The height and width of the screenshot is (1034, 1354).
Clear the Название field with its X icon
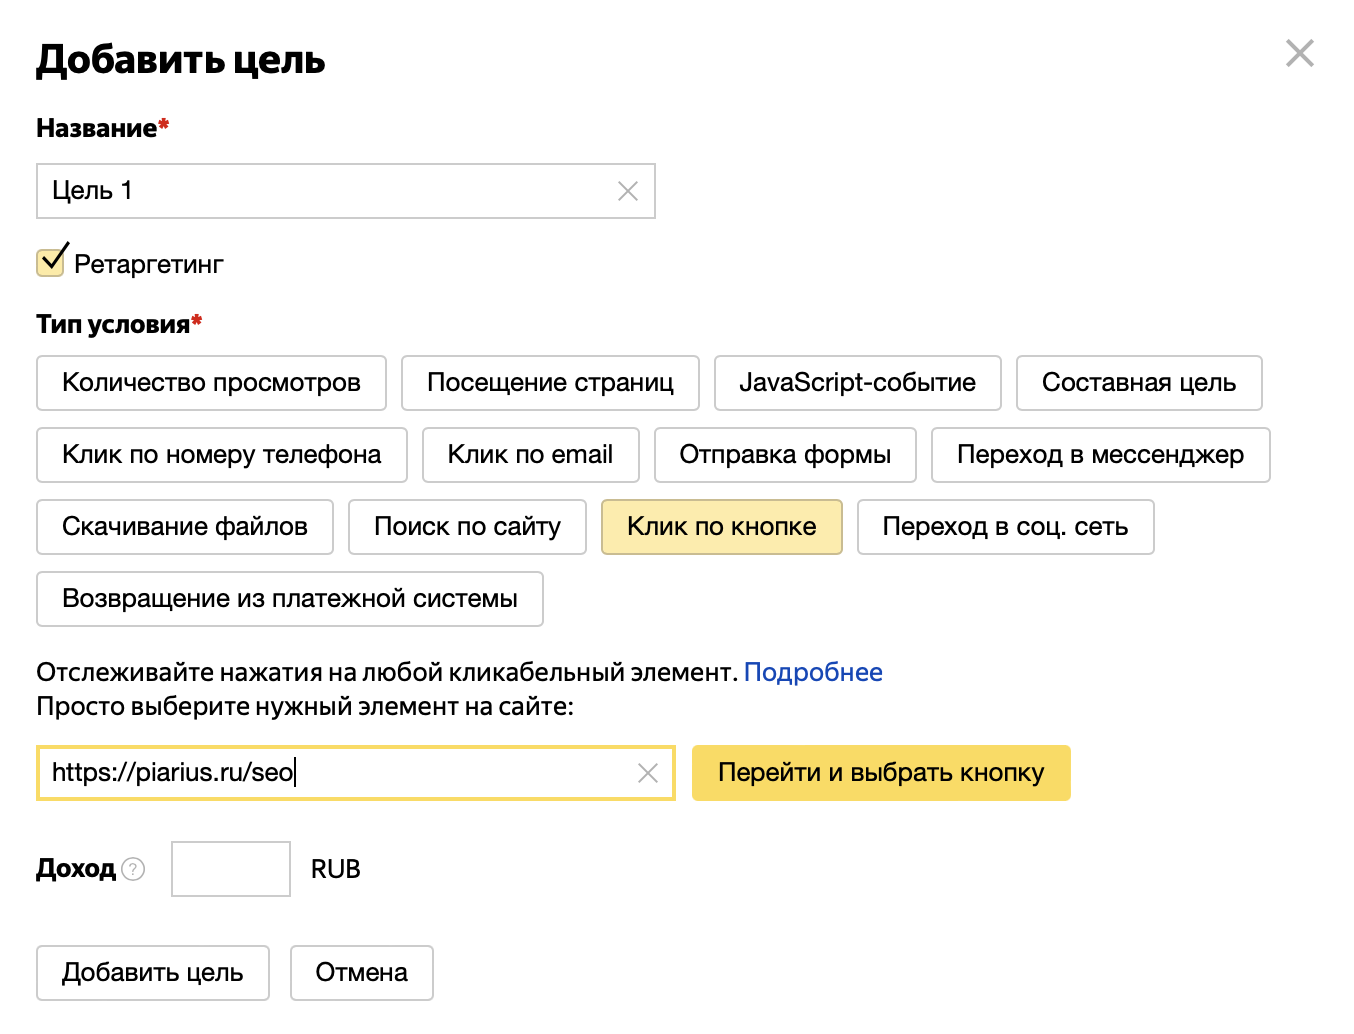point(628,191)
